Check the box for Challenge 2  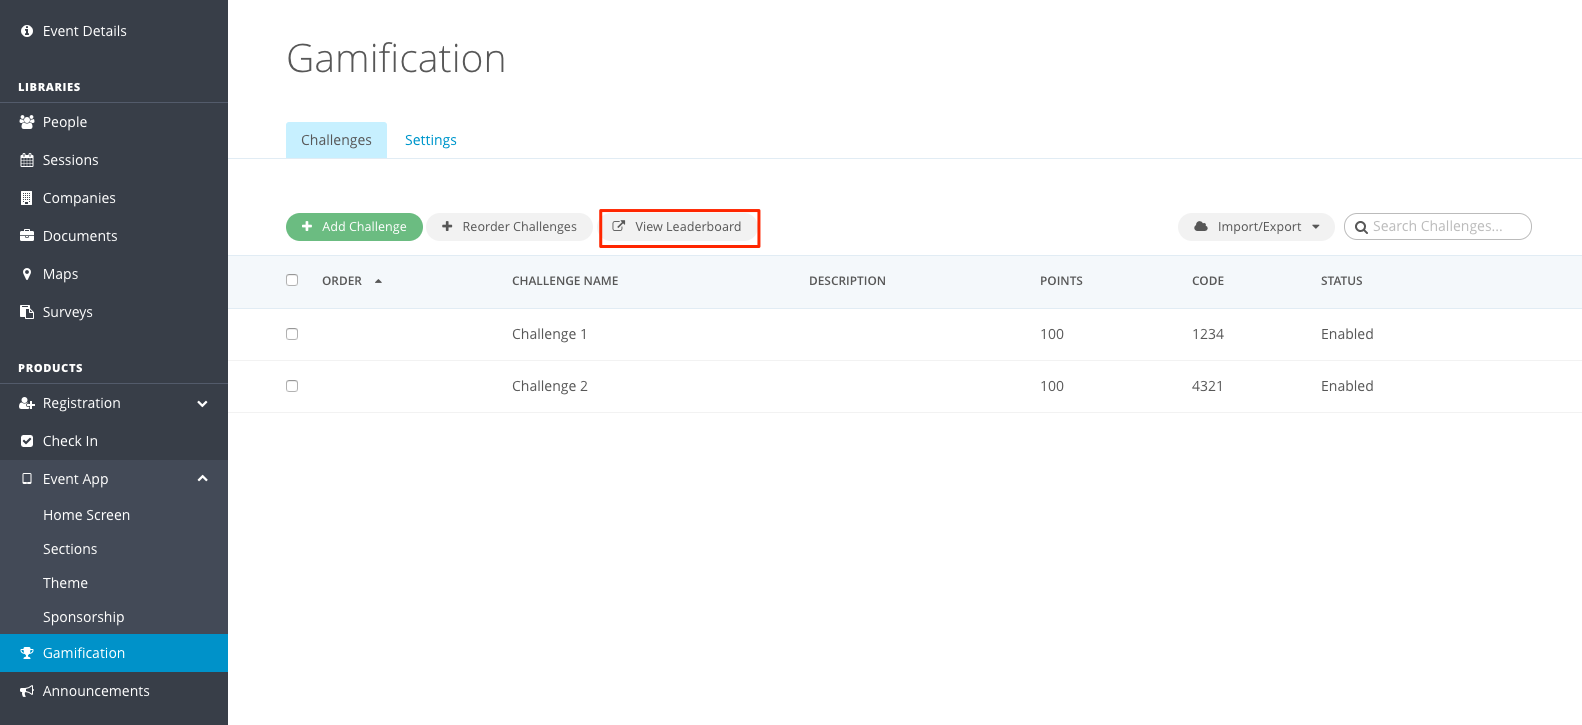(292, 386)
